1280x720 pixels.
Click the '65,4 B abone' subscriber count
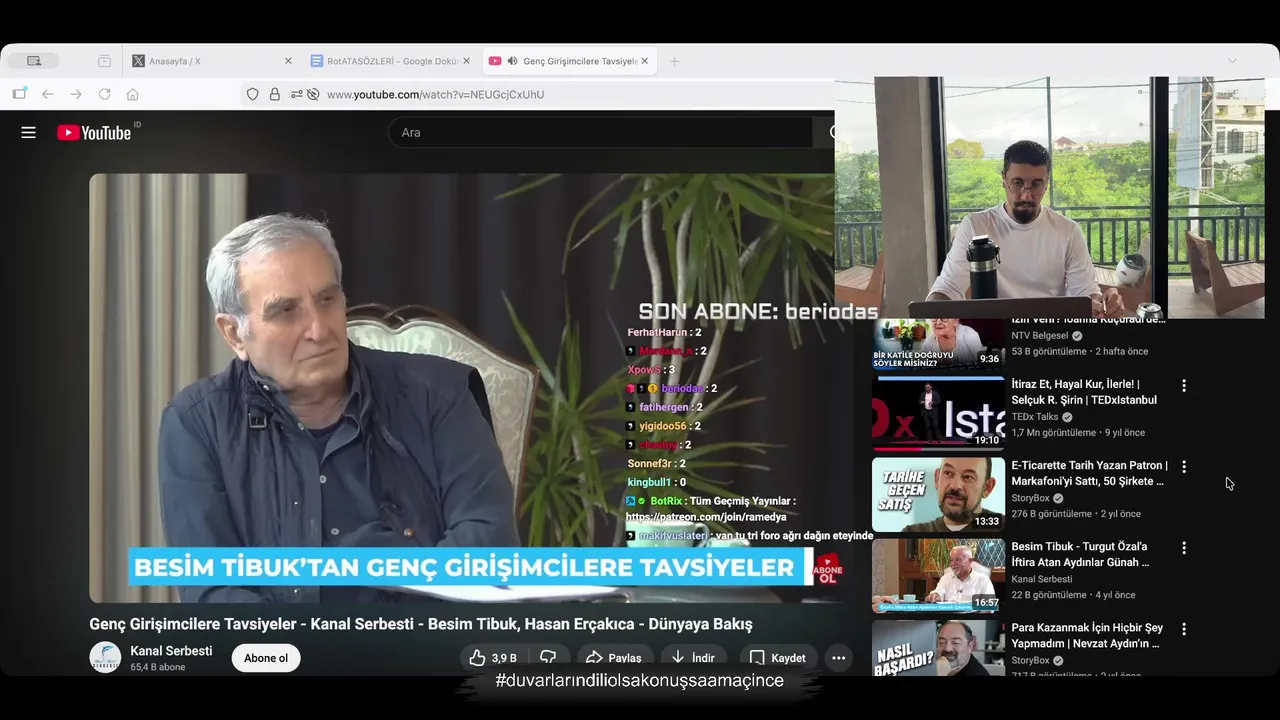click(x=157, y=667)
